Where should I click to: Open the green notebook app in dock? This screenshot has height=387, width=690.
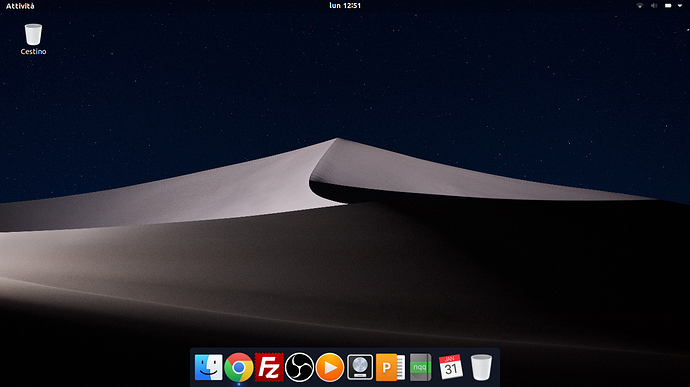[420, 367]
